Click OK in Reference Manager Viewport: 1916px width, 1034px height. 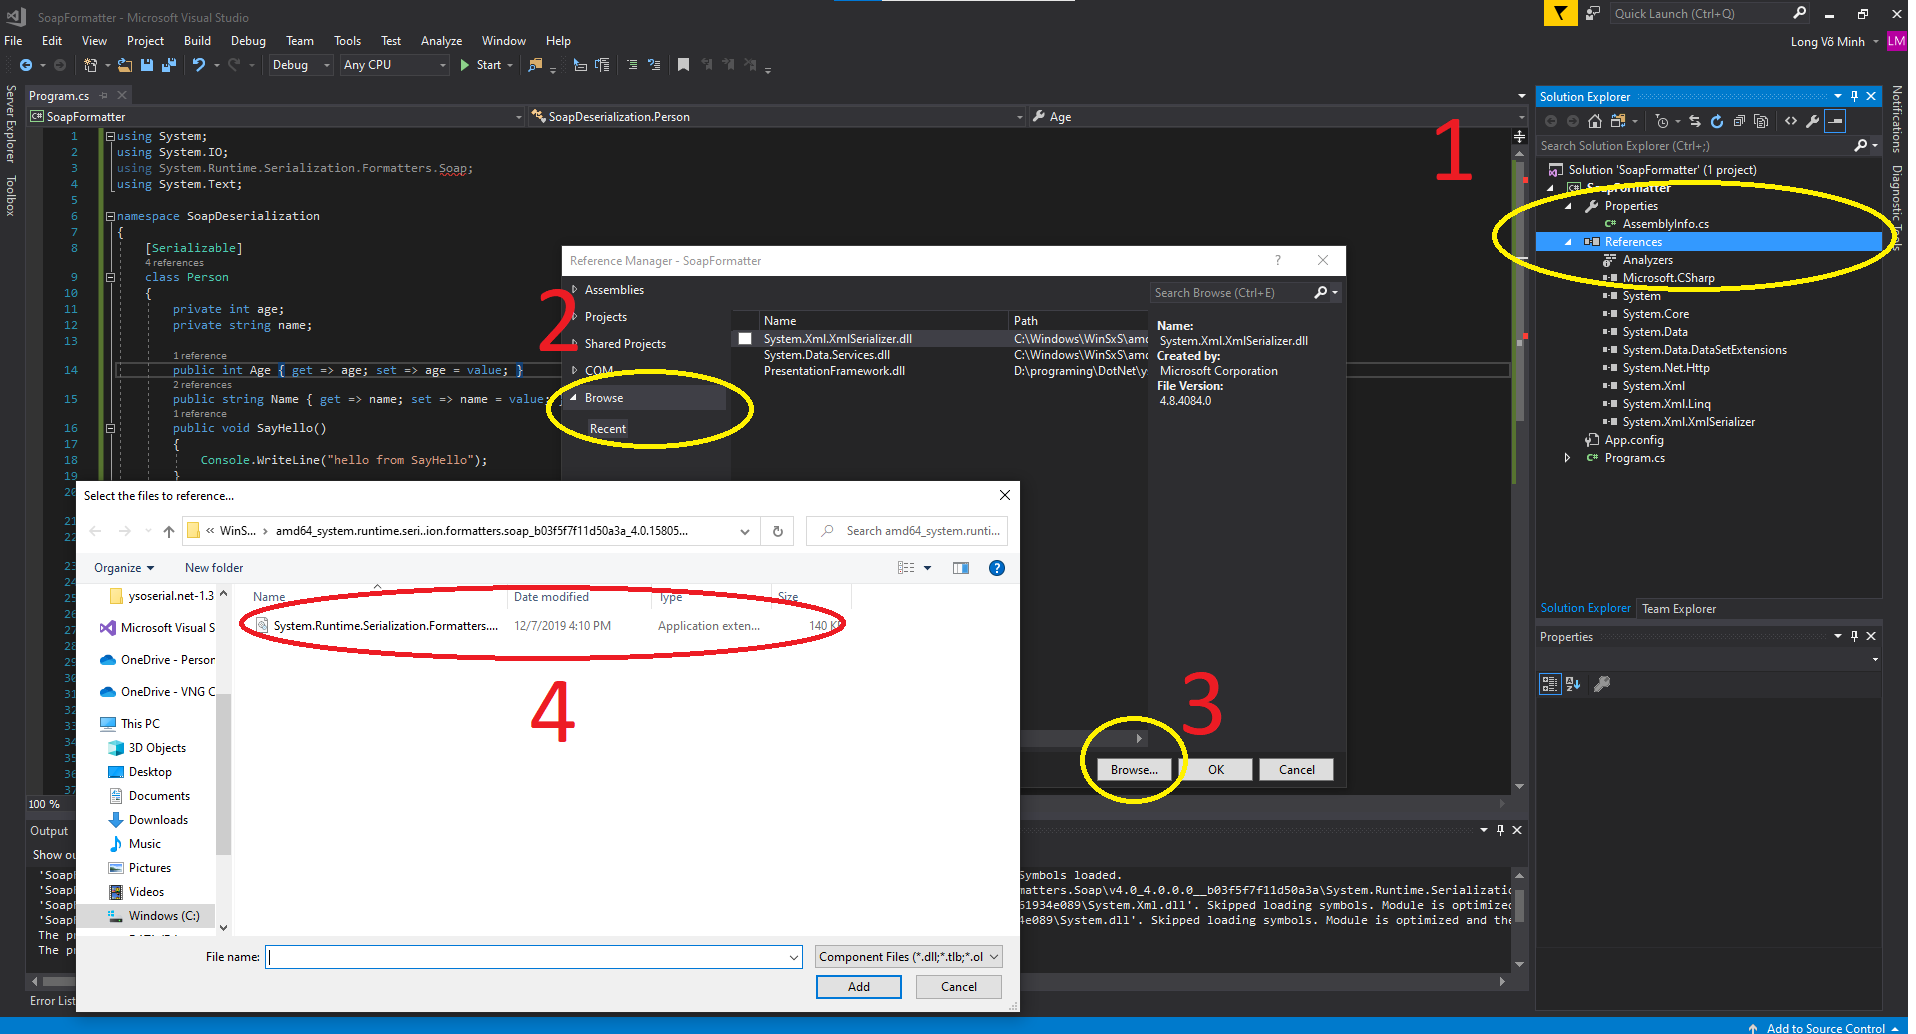click(x=1216, y=770)
